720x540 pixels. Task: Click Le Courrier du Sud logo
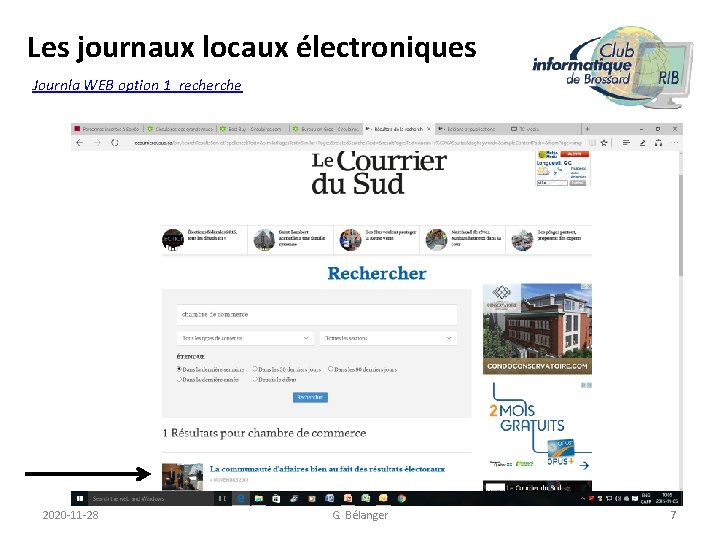coord(378,173)
